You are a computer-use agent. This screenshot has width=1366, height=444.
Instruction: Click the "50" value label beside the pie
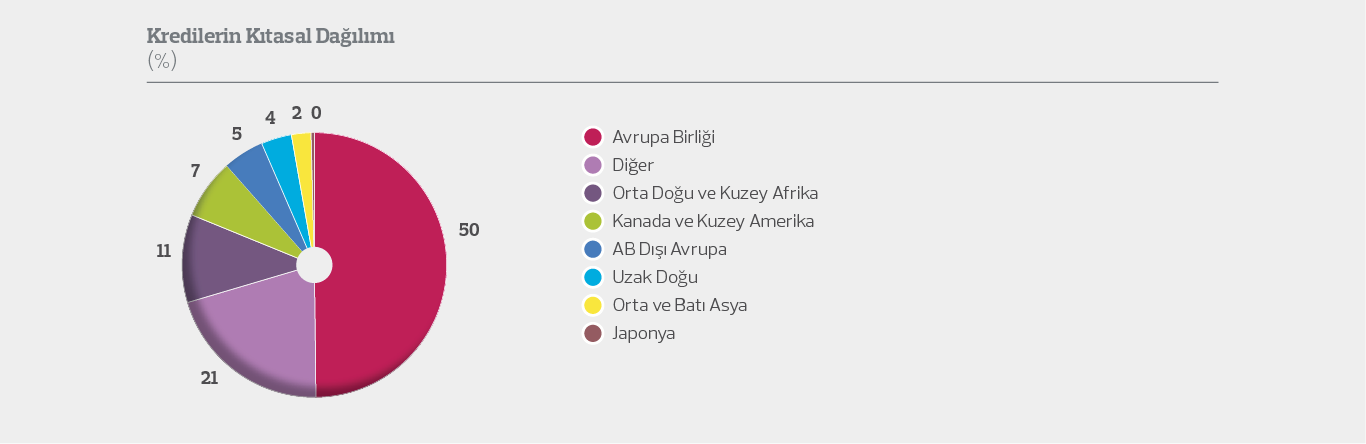[x=469, y=230]
